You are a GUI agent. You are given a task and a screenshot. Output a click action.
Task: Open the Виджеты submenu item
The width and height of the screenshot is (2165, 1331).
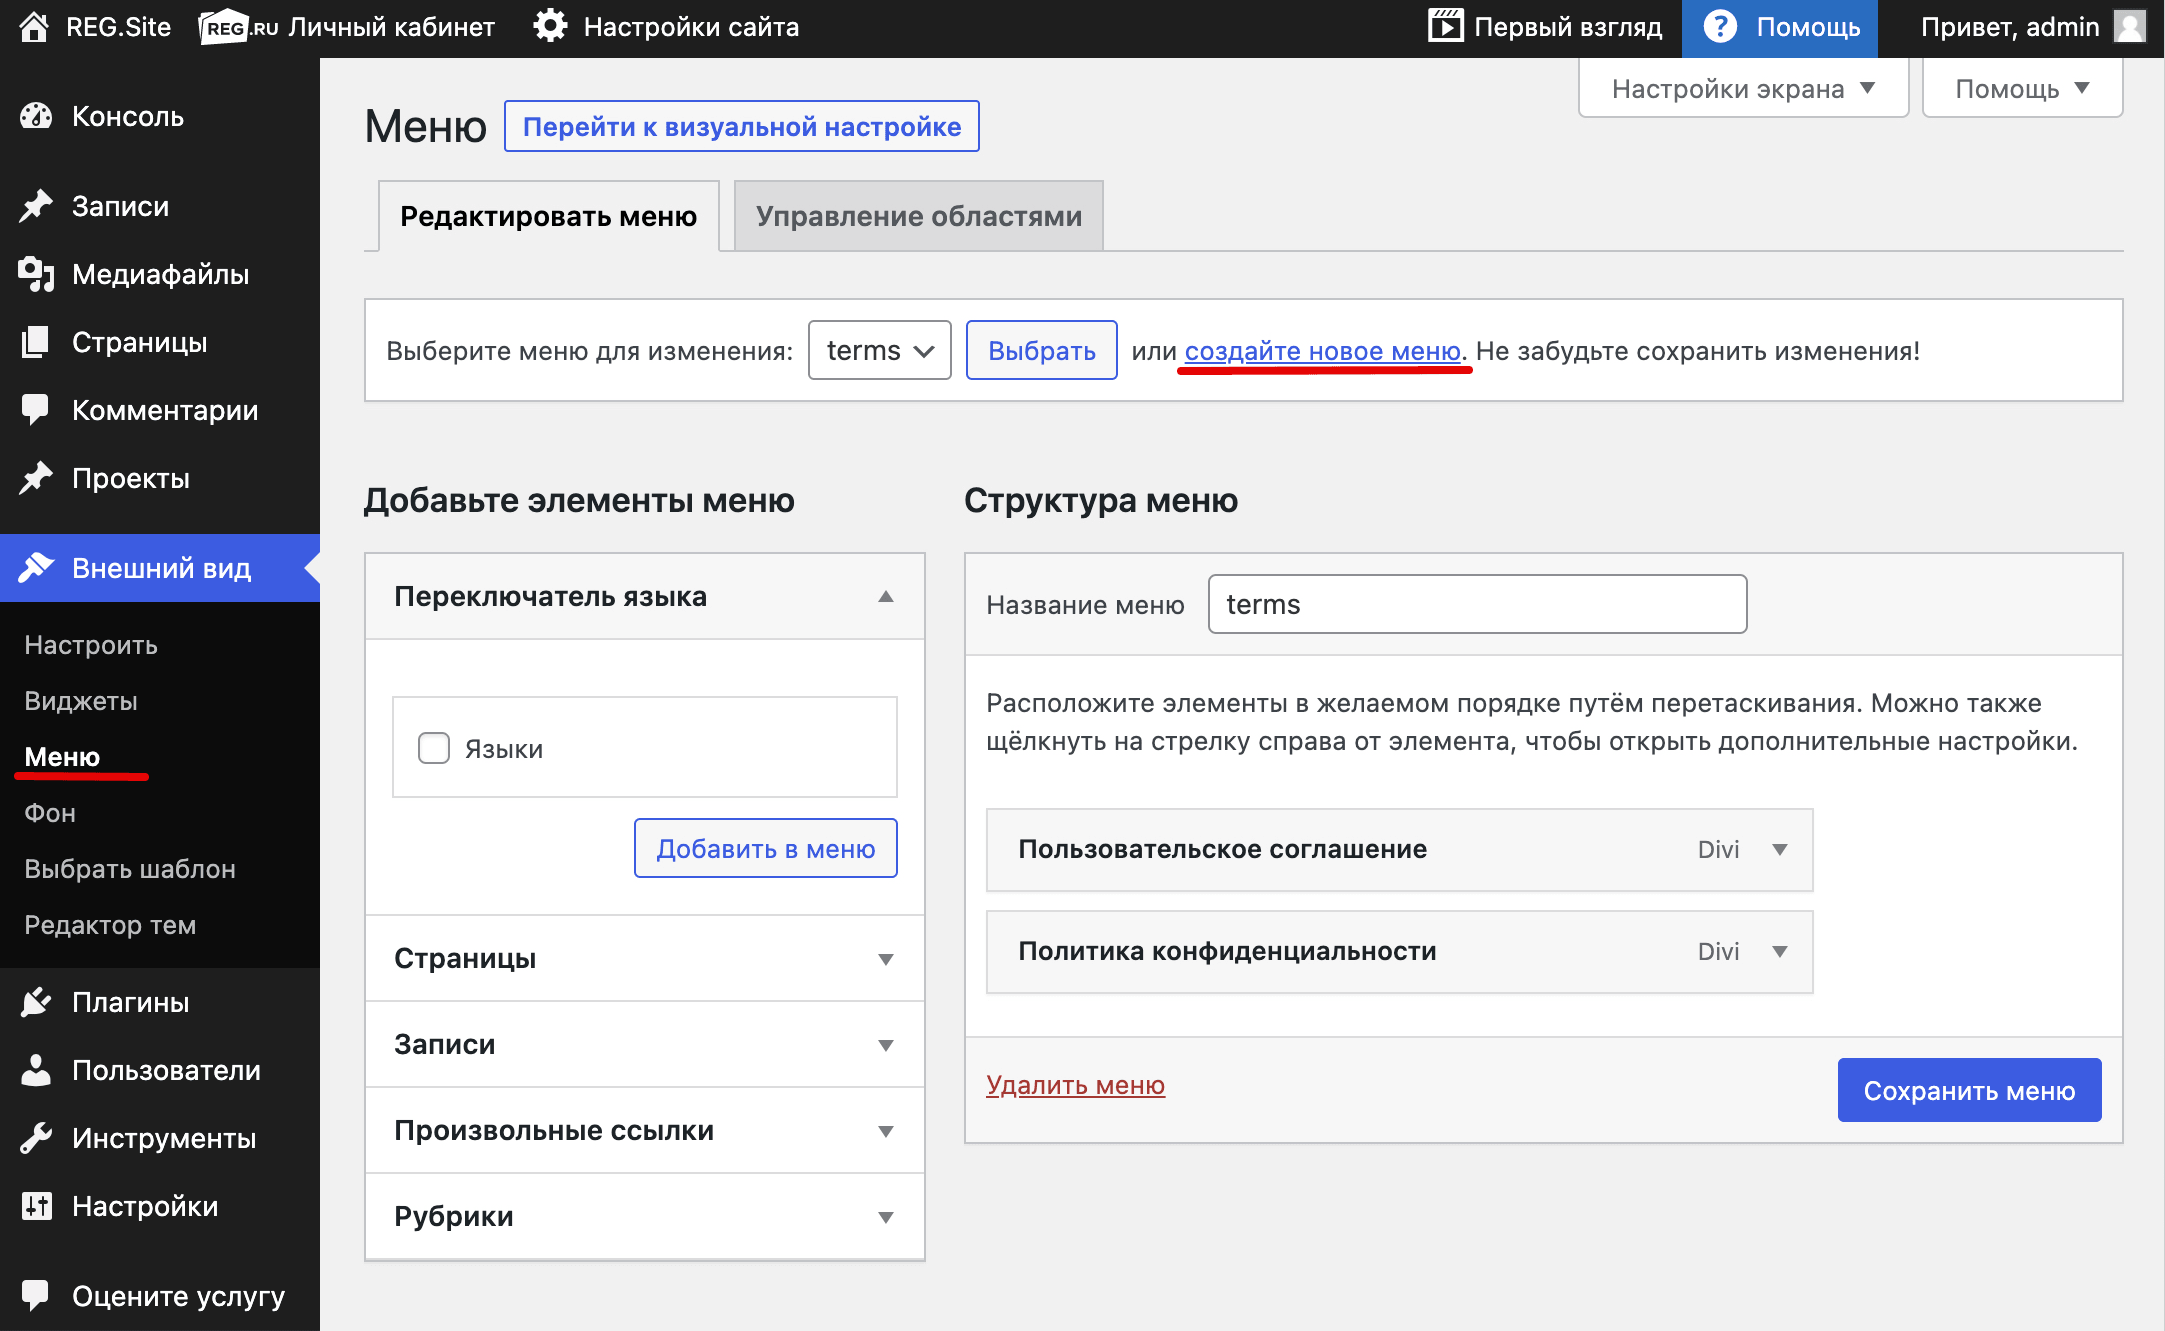click(81, 701)
